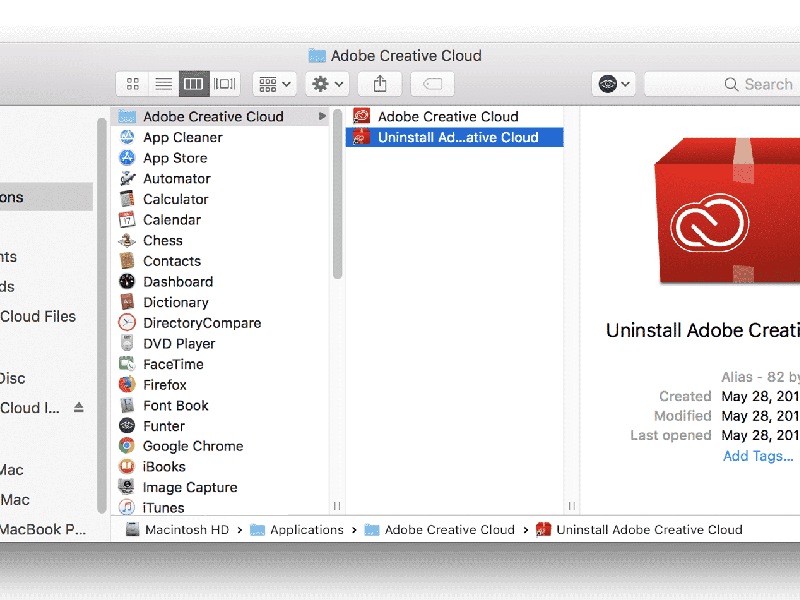Click the large Uninstall Adobe Creative Cloud preview icon

point(727,210)
